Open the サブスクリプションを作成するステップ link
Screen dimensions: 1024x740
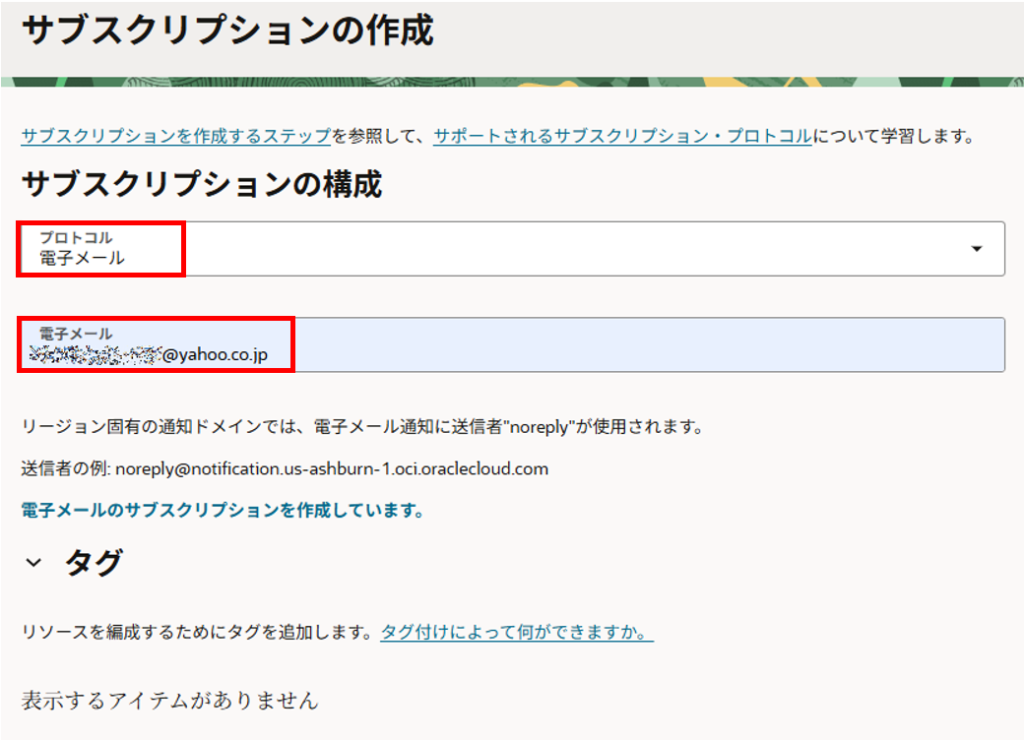point(176,137)
